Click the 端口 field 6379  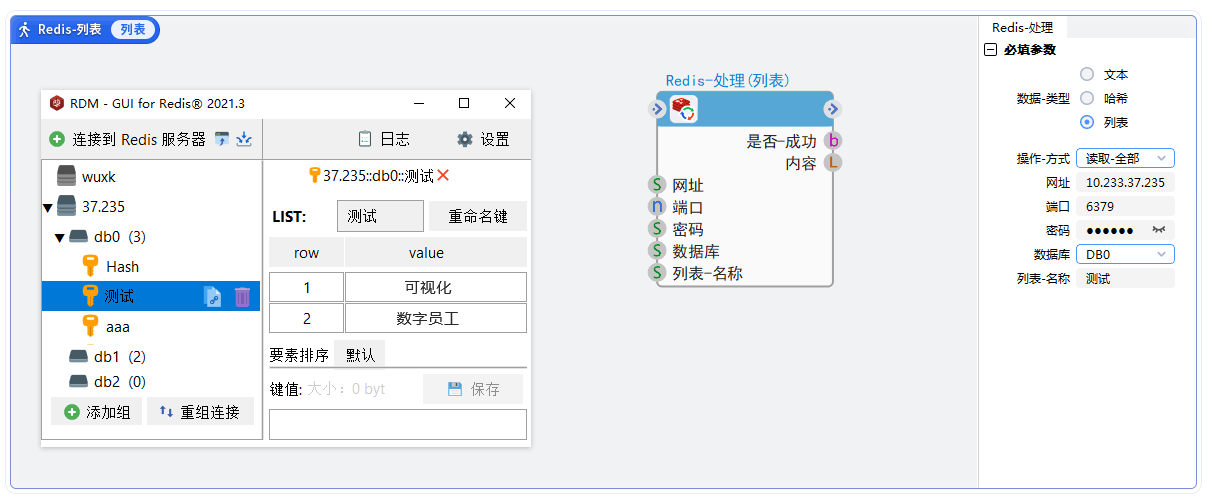click(x=1125, y=206)
